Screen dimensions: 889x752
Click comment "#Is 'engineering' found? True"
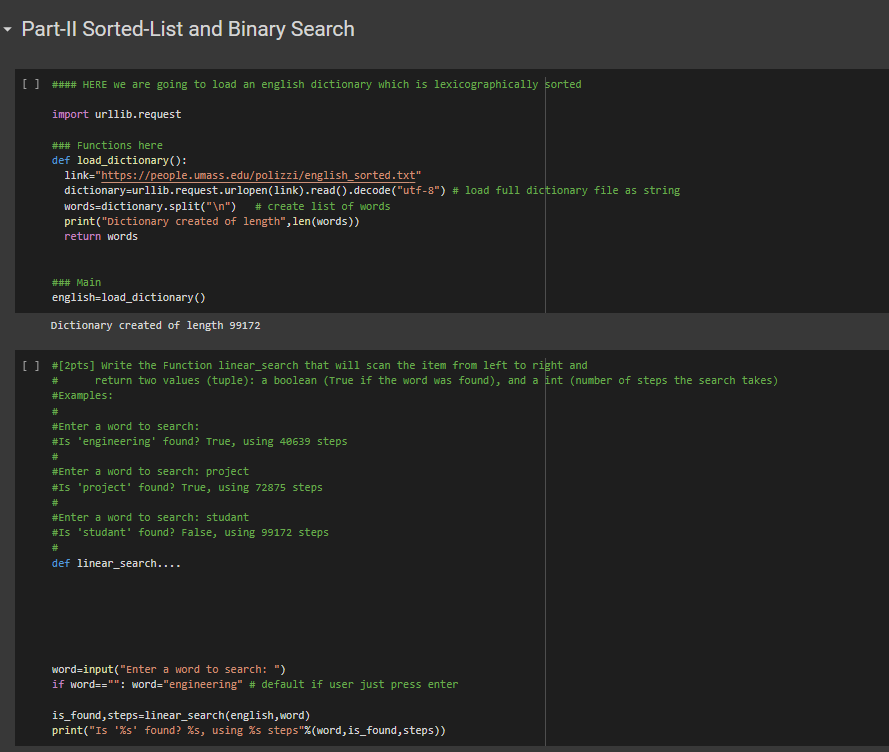click(200, 442)
